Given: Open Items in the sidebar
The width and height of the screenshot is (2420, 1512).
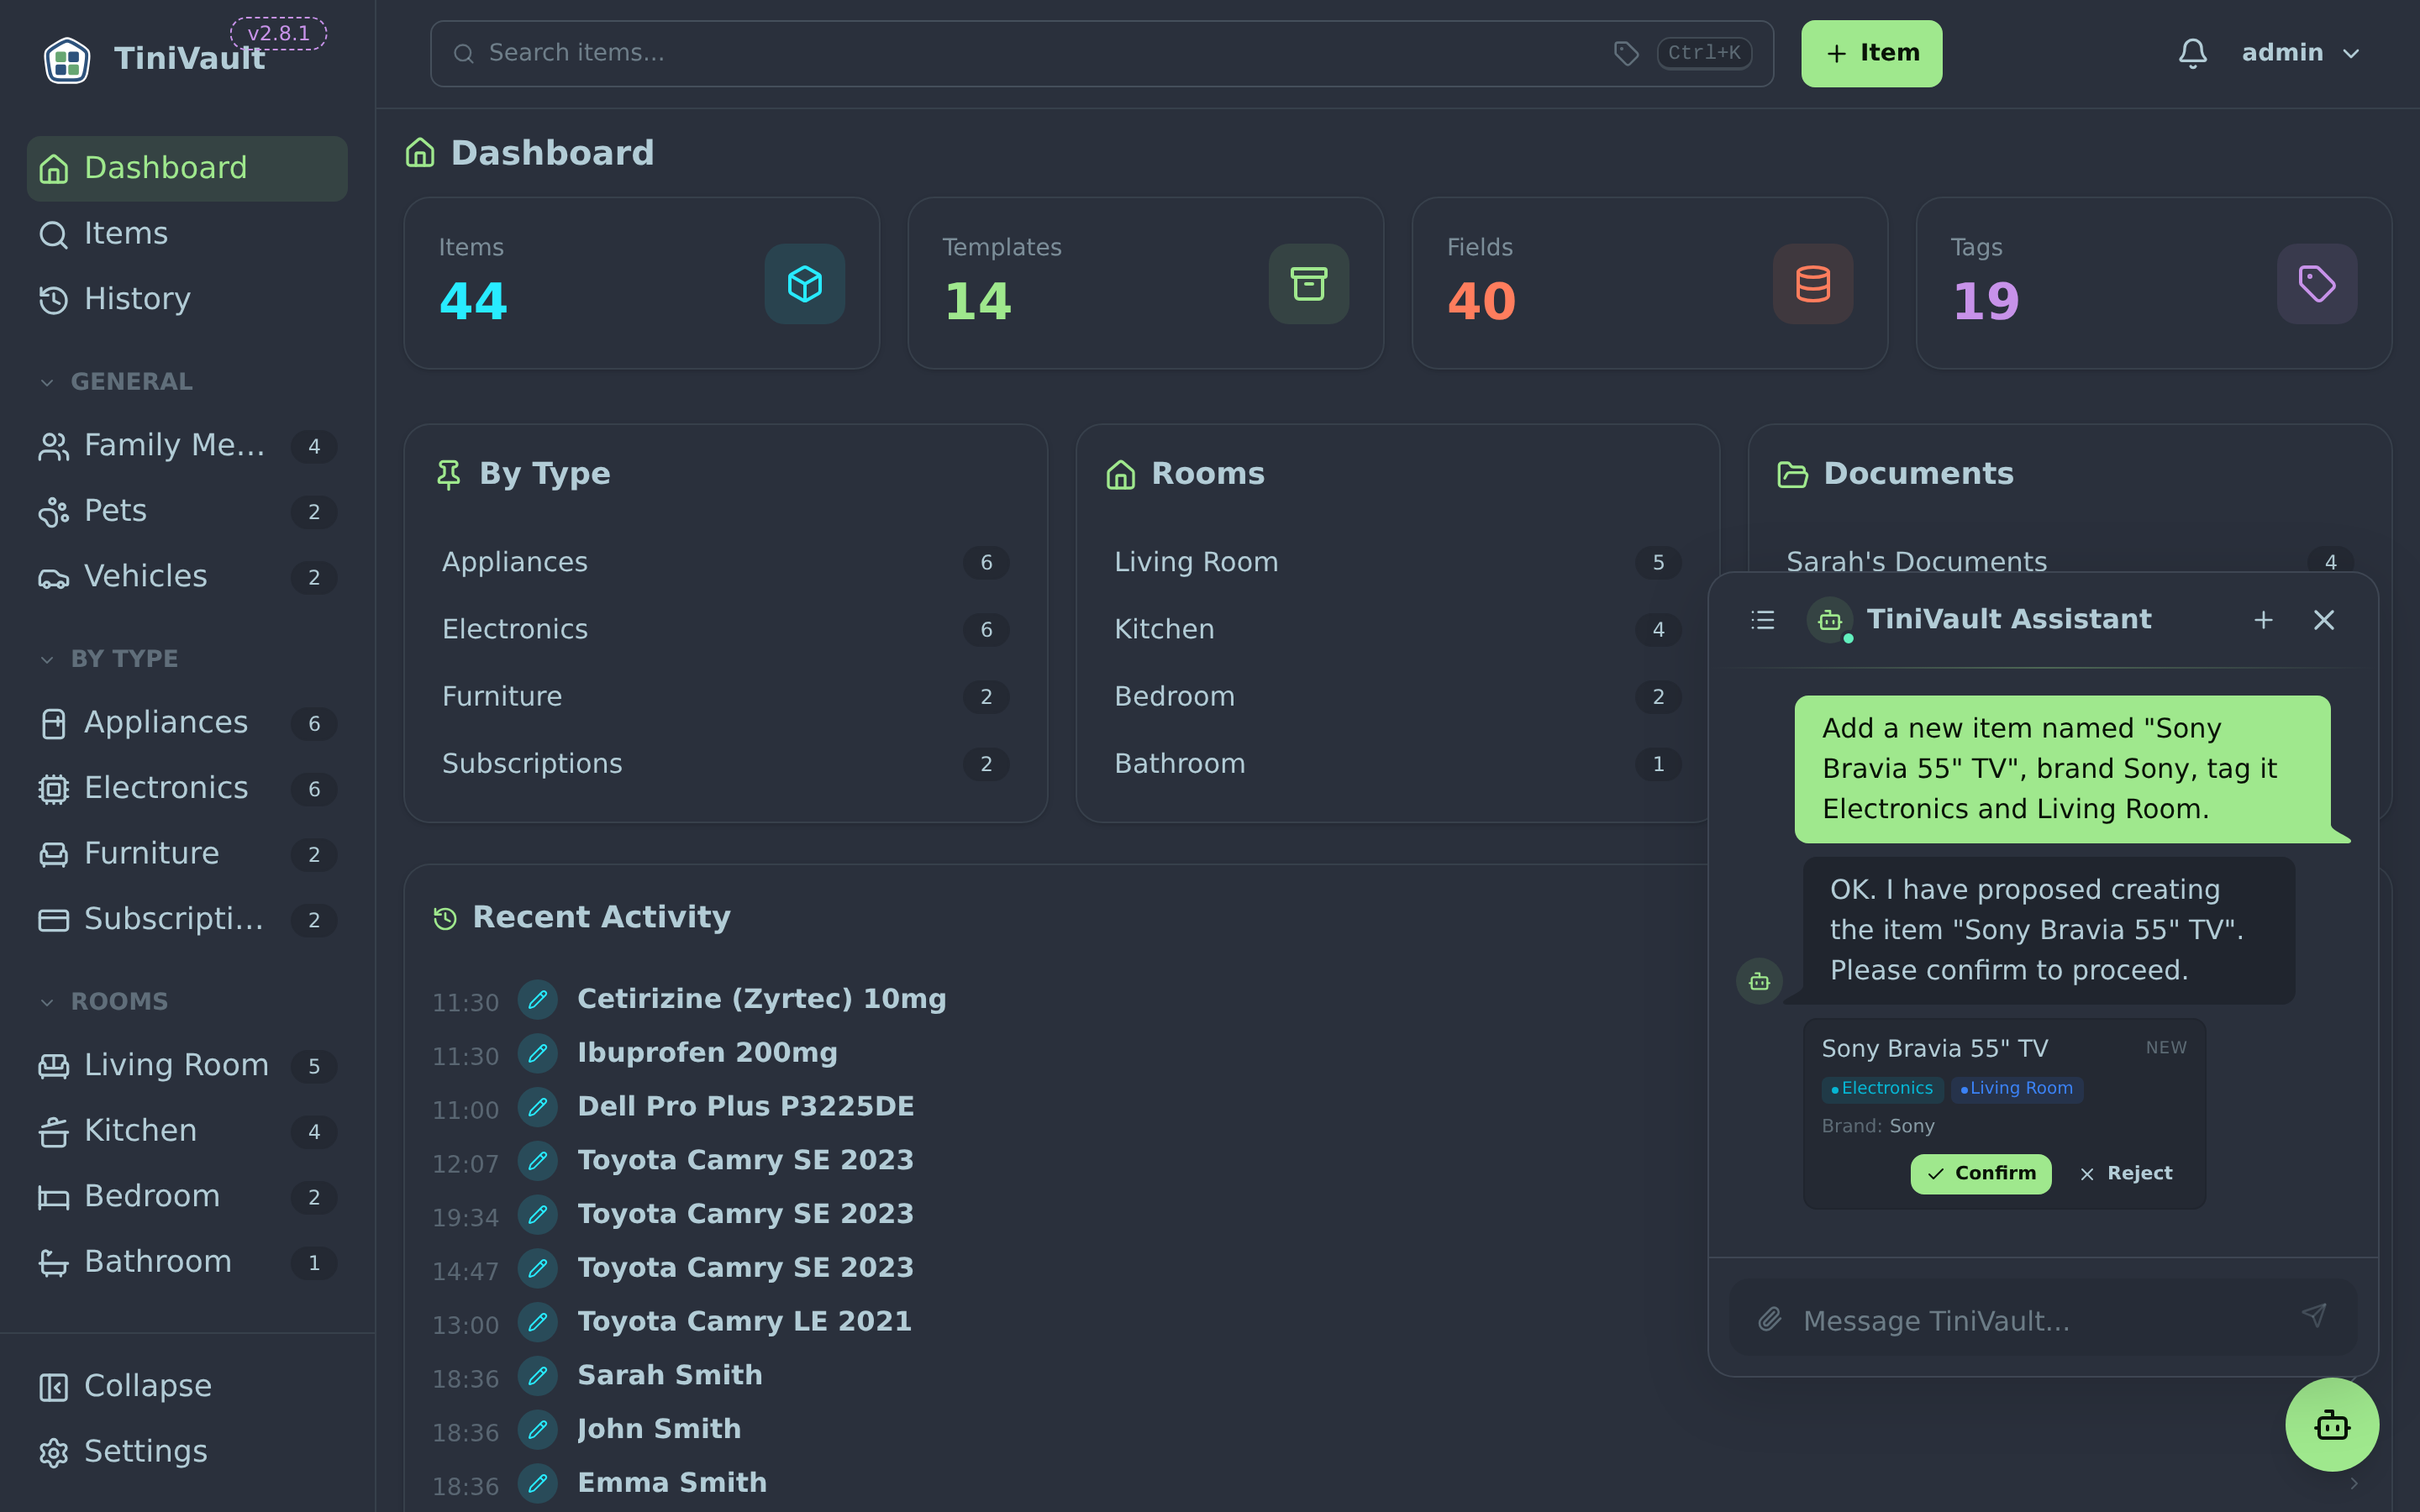Looking at the screenshot, I should coord(187,234).
